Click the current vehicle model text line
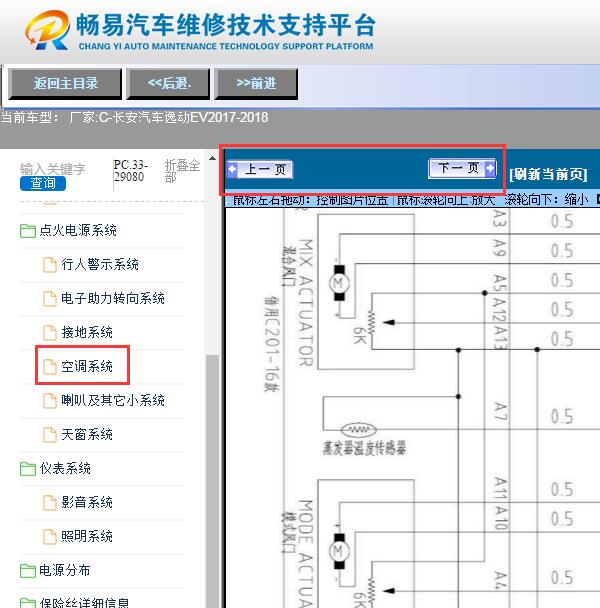 pyautogui.click(x=134, y=117)
